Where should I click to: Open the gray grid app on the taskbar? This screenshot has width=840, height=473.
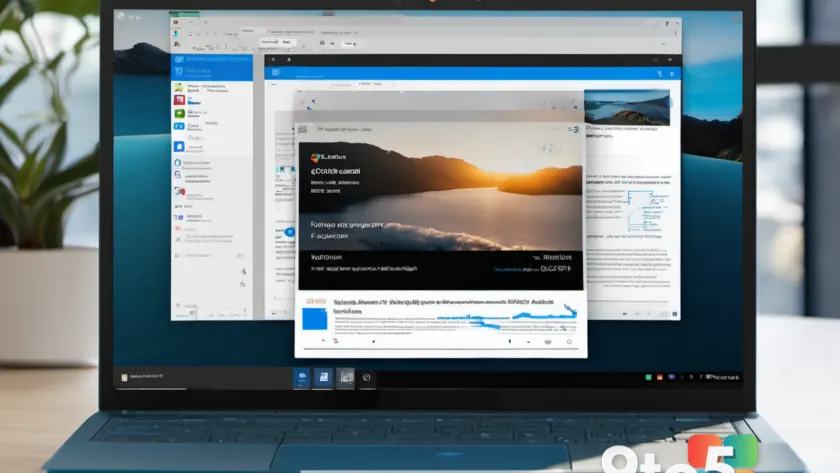(x=346, y=378)
